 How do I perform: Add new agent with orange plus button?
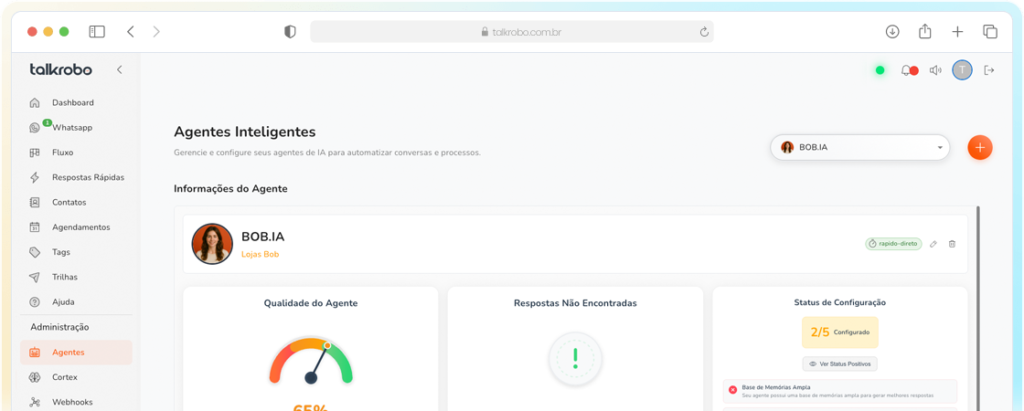980,147
